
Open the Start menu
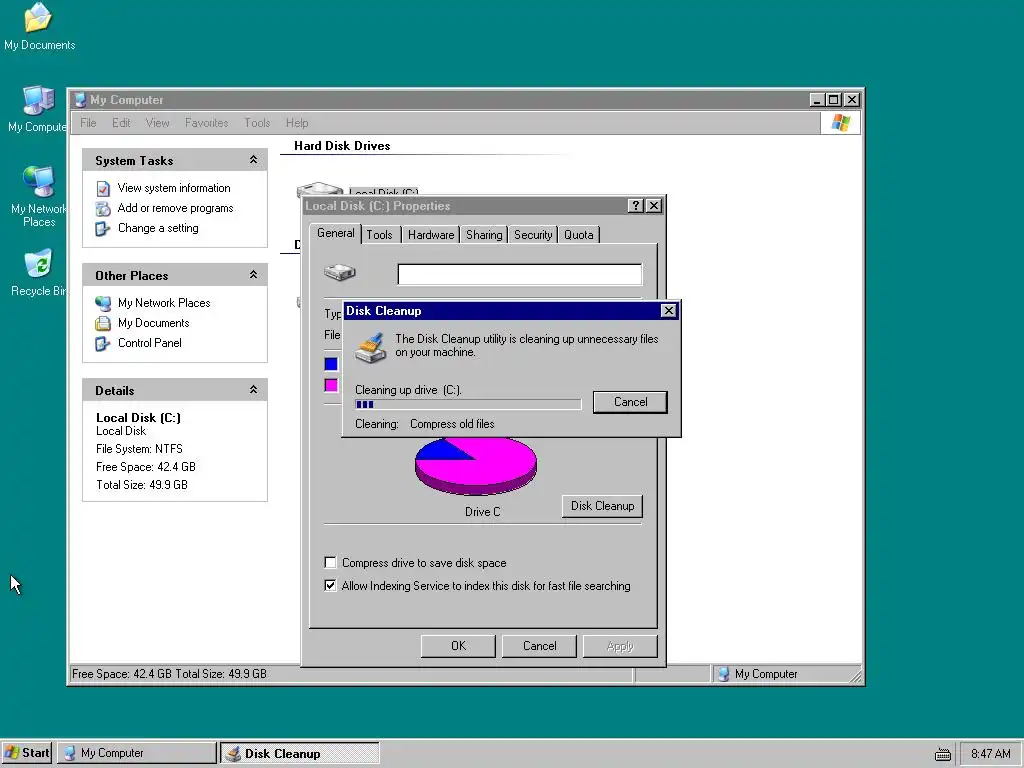(x=27, y=753)
